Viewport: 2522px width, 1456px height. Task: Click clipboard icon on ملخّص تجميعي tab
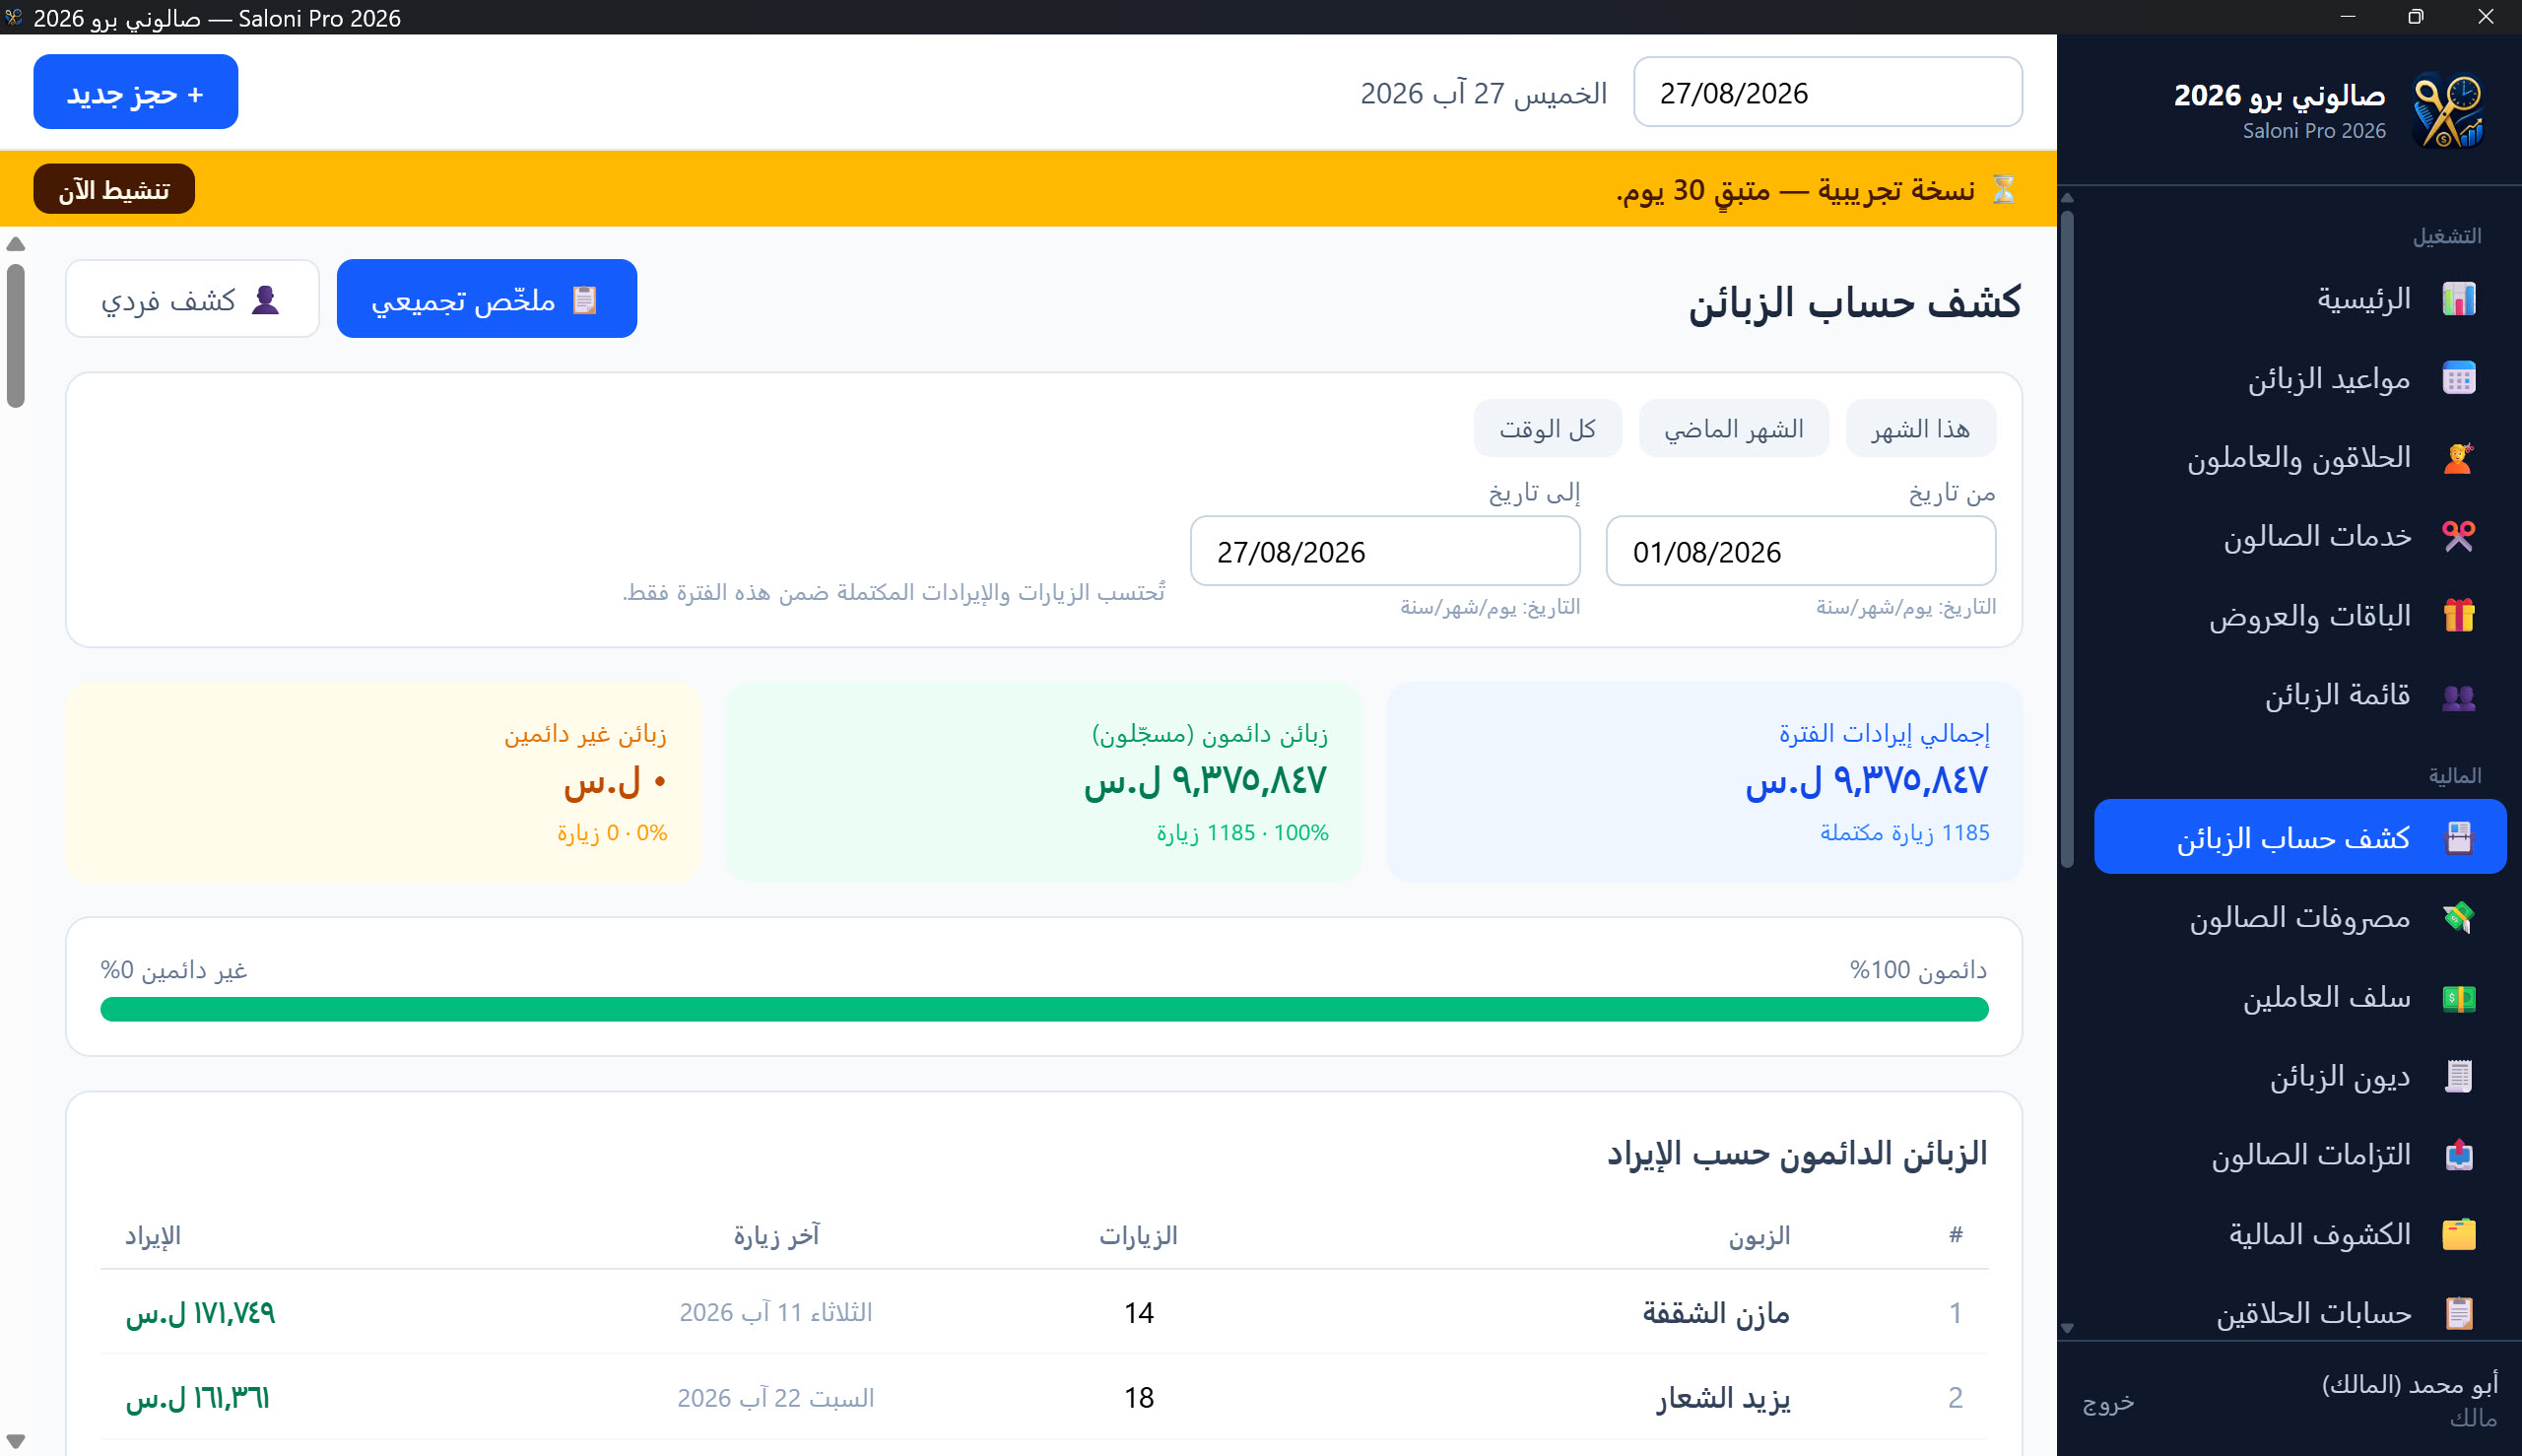coord(584,299)
